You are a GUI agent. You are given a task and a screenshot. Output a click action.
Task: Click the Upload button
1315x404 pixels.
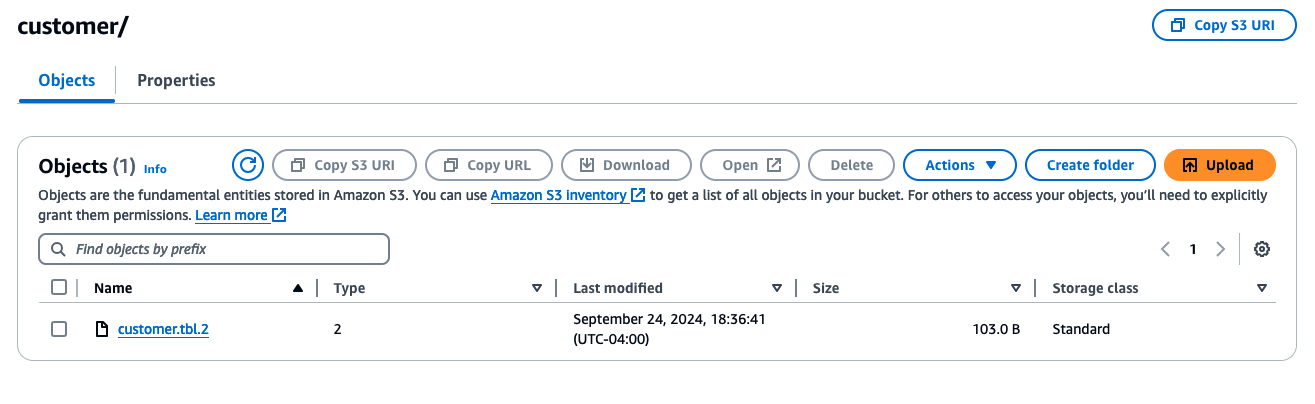[x=1219, y=165]
